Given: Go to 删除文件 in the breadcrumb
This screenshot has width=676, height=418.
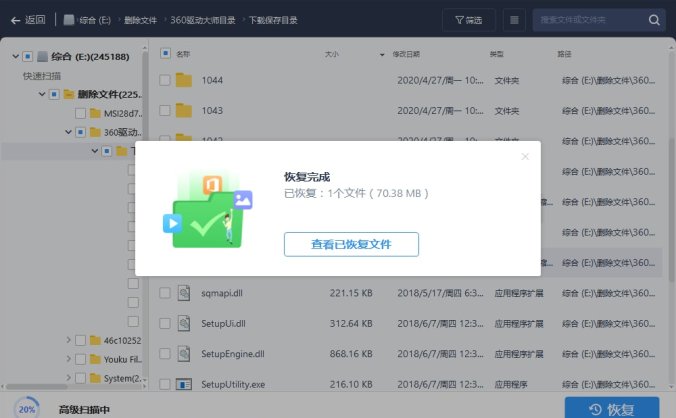Looking at the screenshot, I should coord(141,20).
